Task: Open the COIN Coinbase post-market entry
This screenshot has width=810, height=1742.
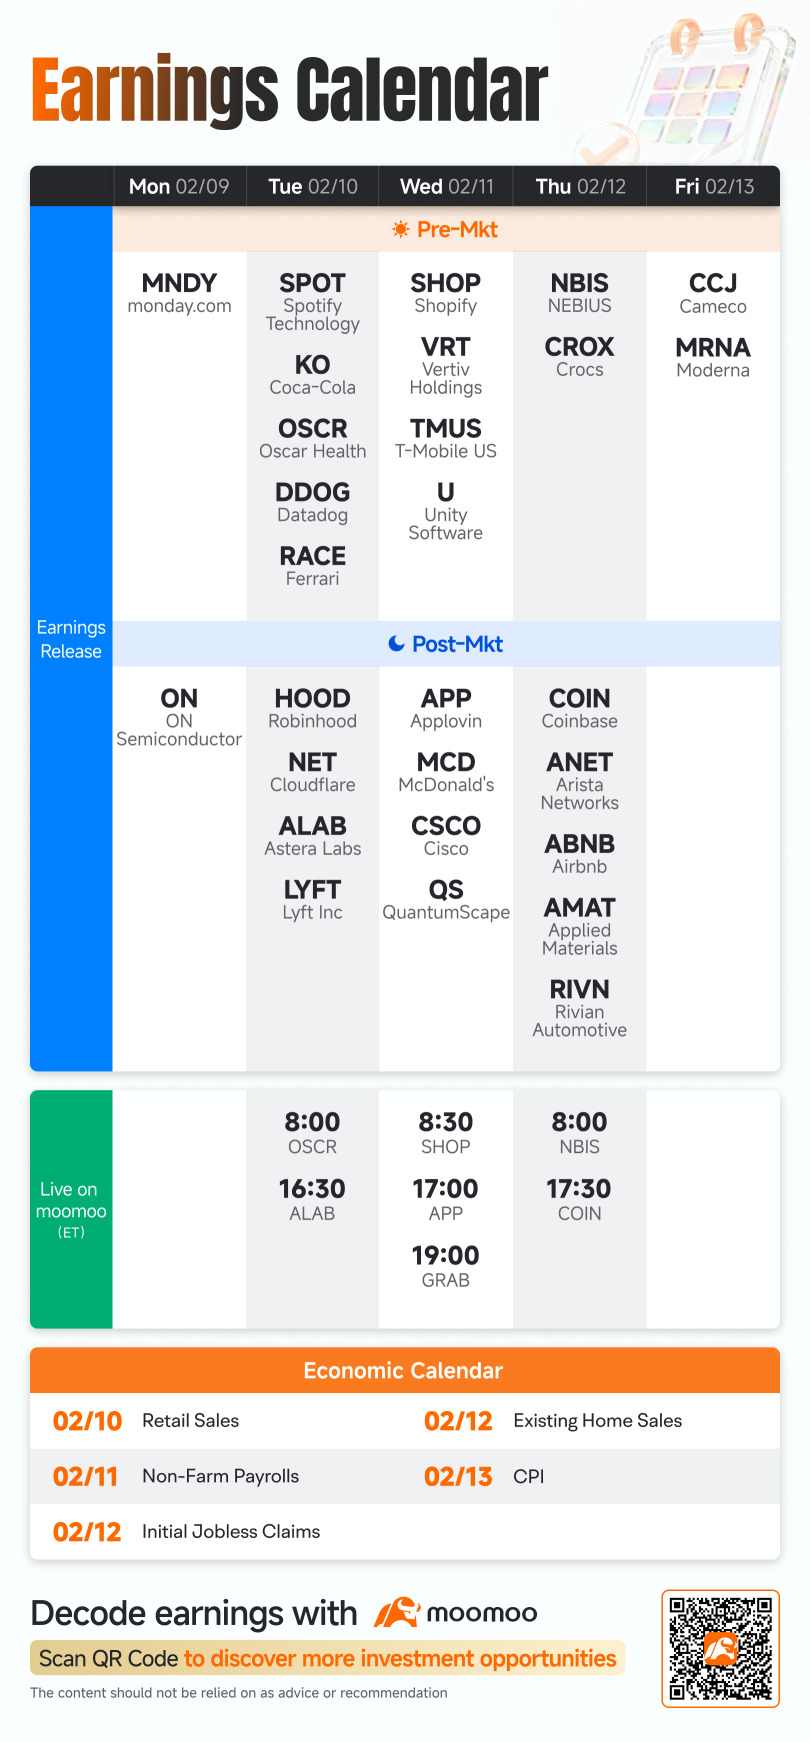Action: pyautogui.click(x=579, y=708)
